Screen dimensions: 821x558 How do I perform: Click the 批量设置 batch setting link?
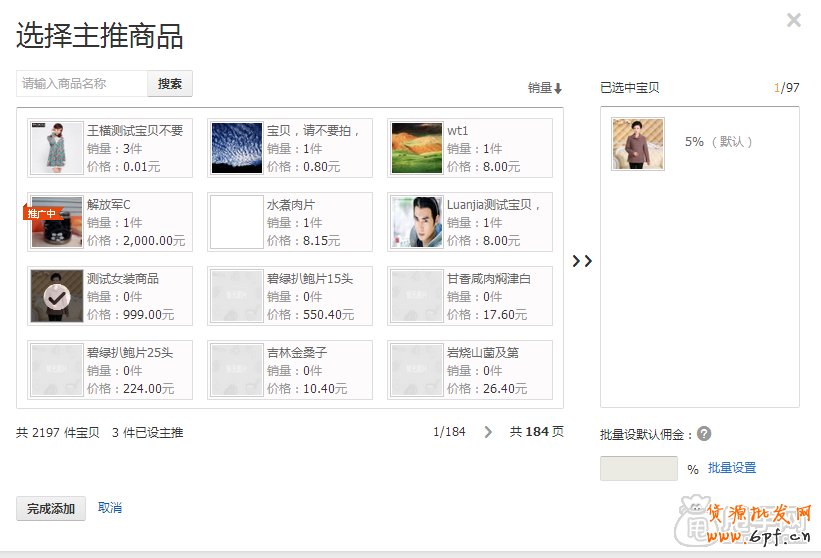732,468
